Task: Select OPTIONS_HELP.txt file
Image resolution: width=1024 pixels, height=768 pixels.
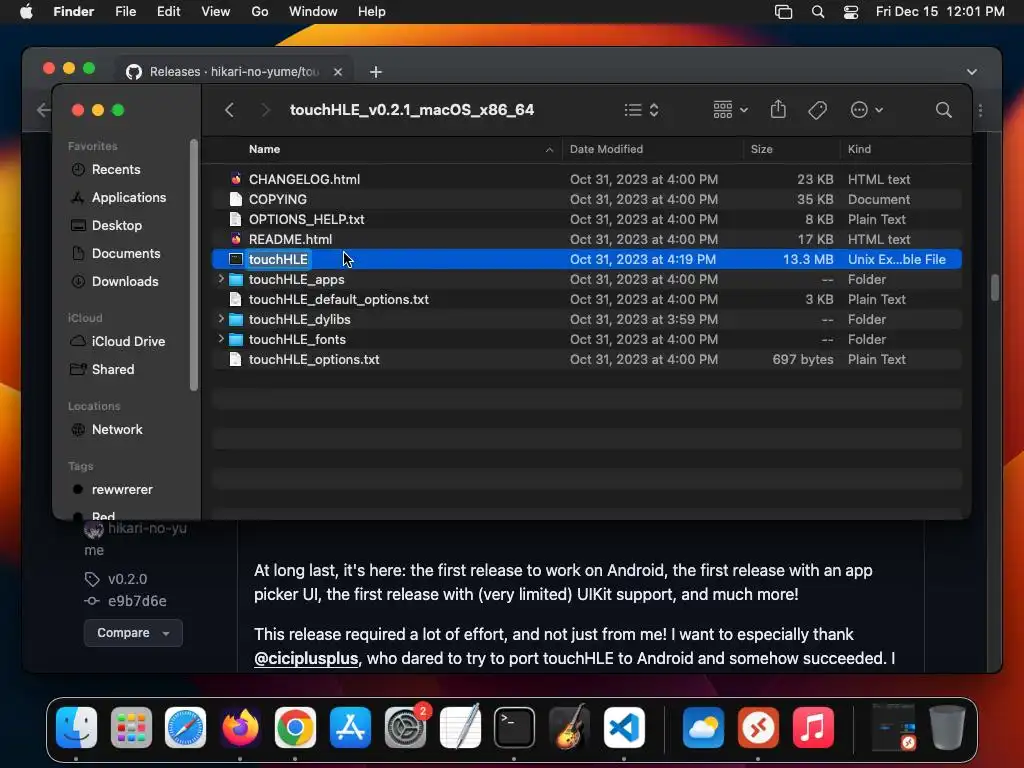Action: pos(586,219)
